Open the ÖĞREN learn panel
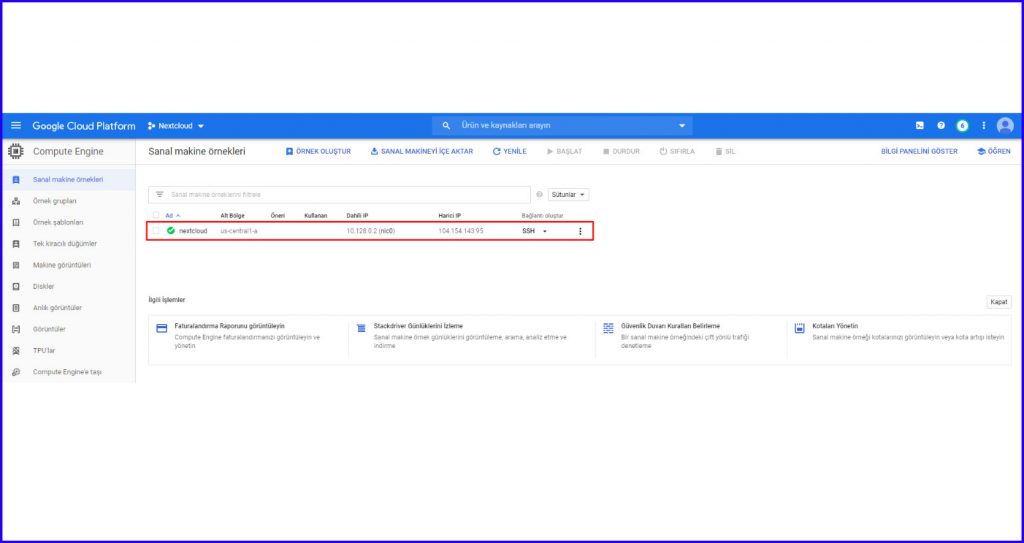The height and width of the screenshot is (543, 1024). (993, 152)
